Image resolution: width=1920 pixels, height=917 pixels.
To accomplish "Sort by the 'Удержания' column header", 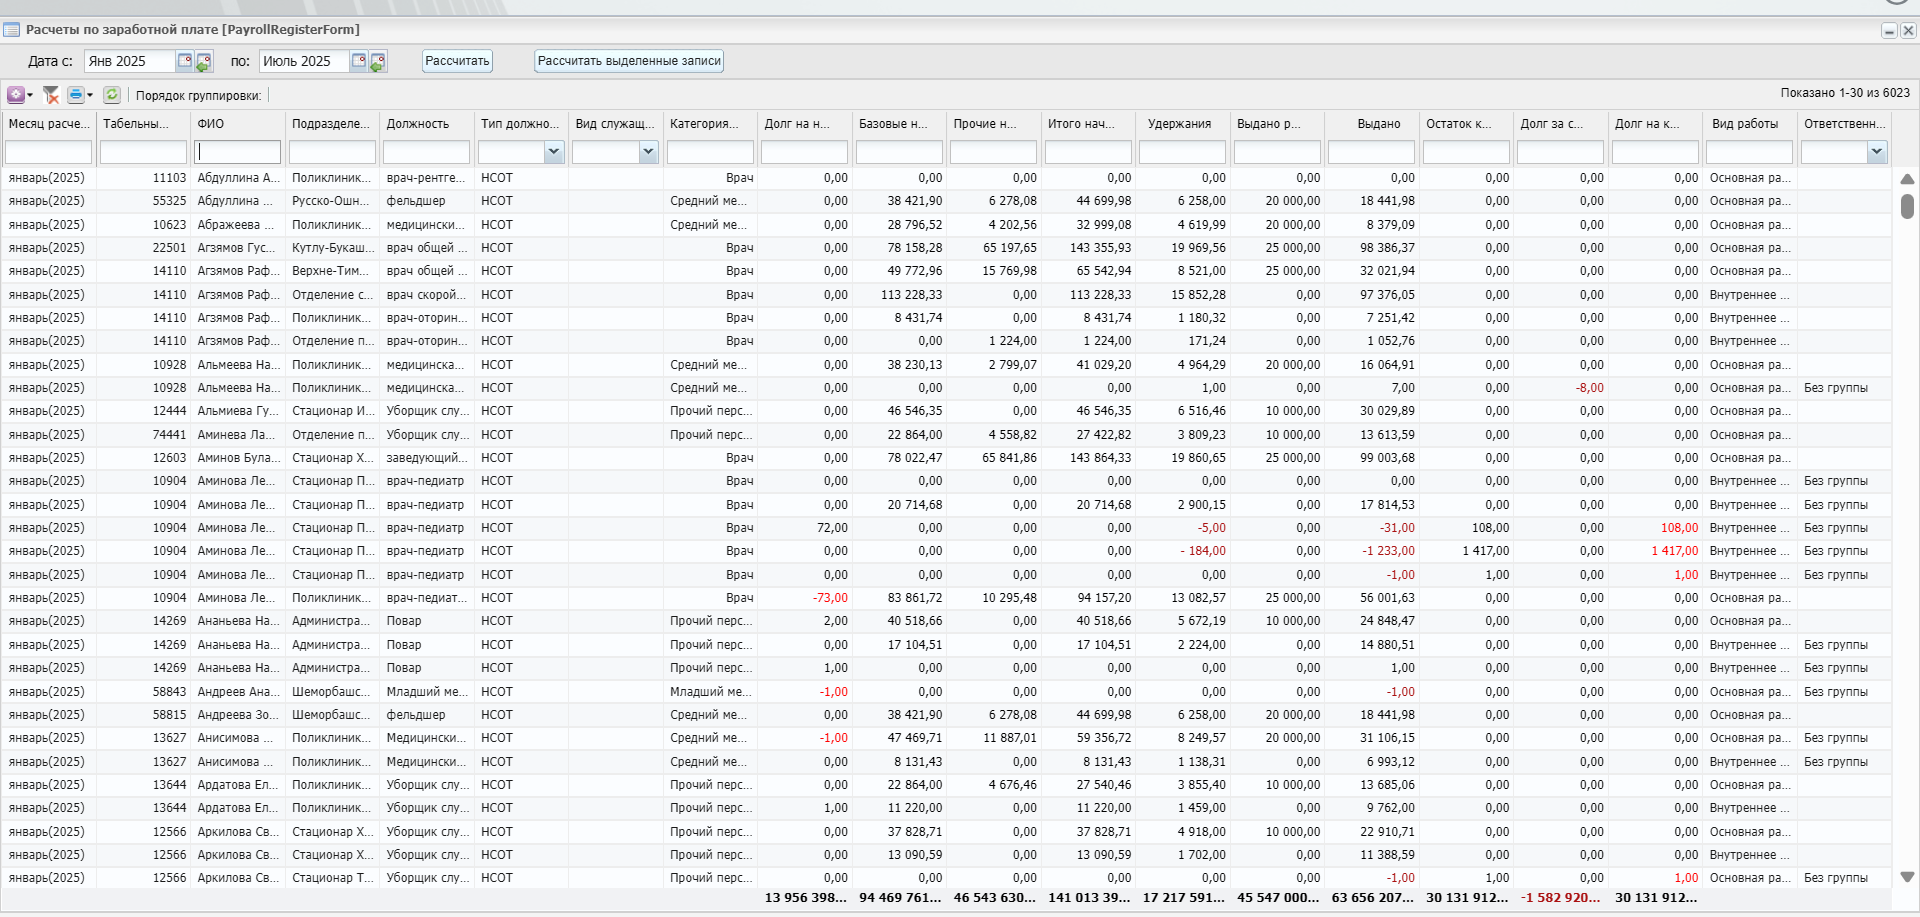I will pyautogui.click(x=1183, y=124).
